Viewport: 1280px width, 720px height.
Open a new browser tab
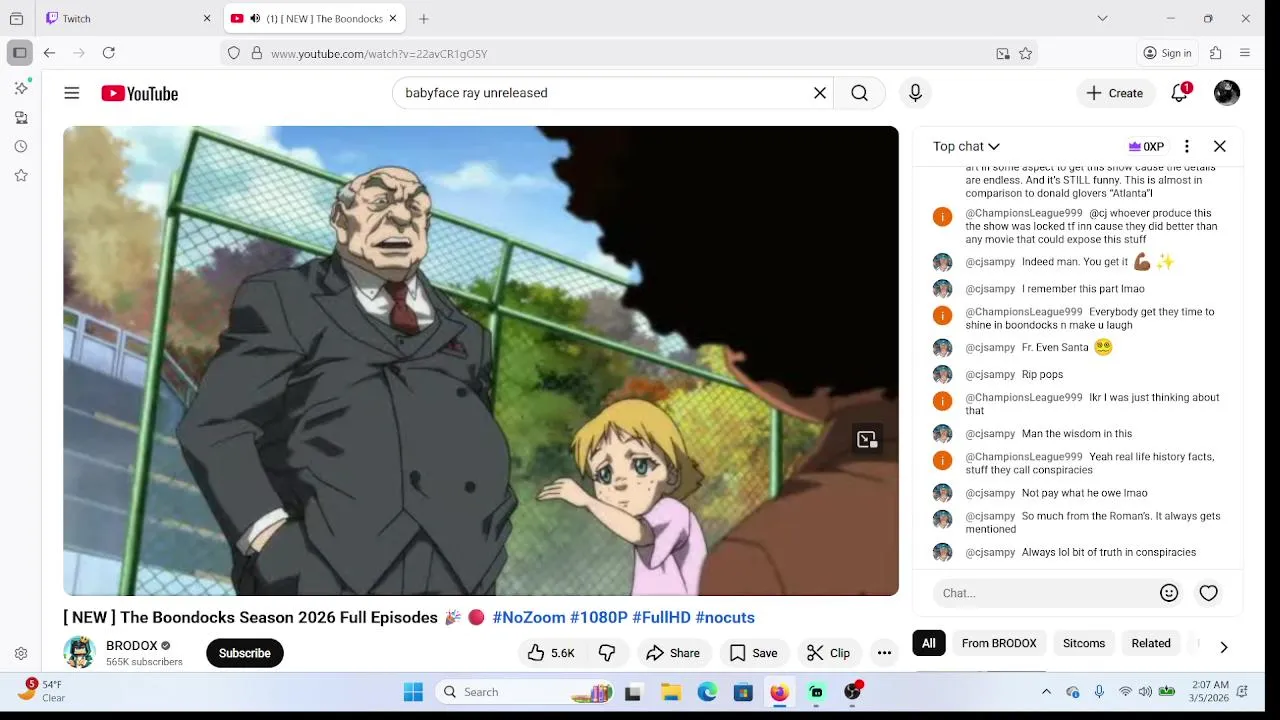tap(424, 18)
